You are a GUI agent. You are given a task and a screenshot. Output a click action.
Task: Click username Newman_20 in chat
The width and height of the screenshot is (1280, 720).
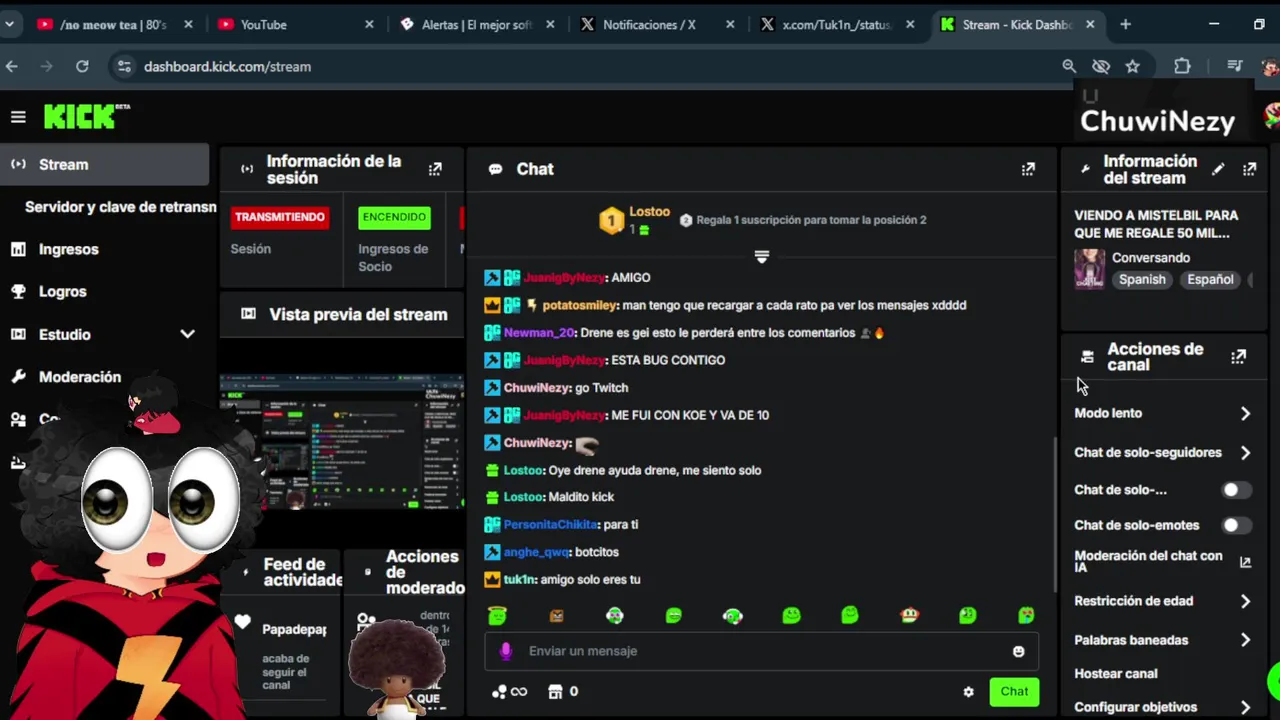[540, 333]
